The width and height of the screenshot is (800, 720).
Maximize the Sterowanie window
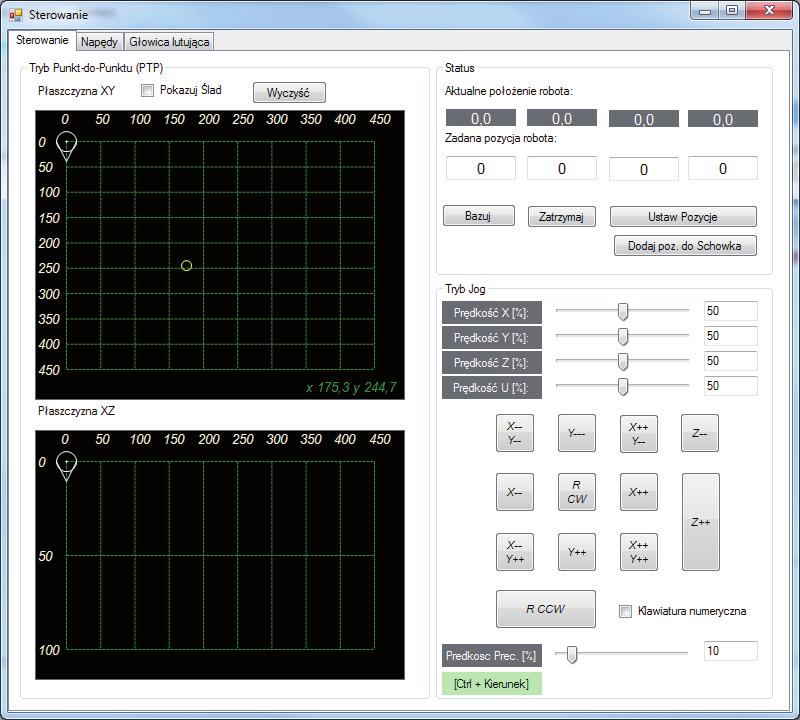[x=732, y=10]
